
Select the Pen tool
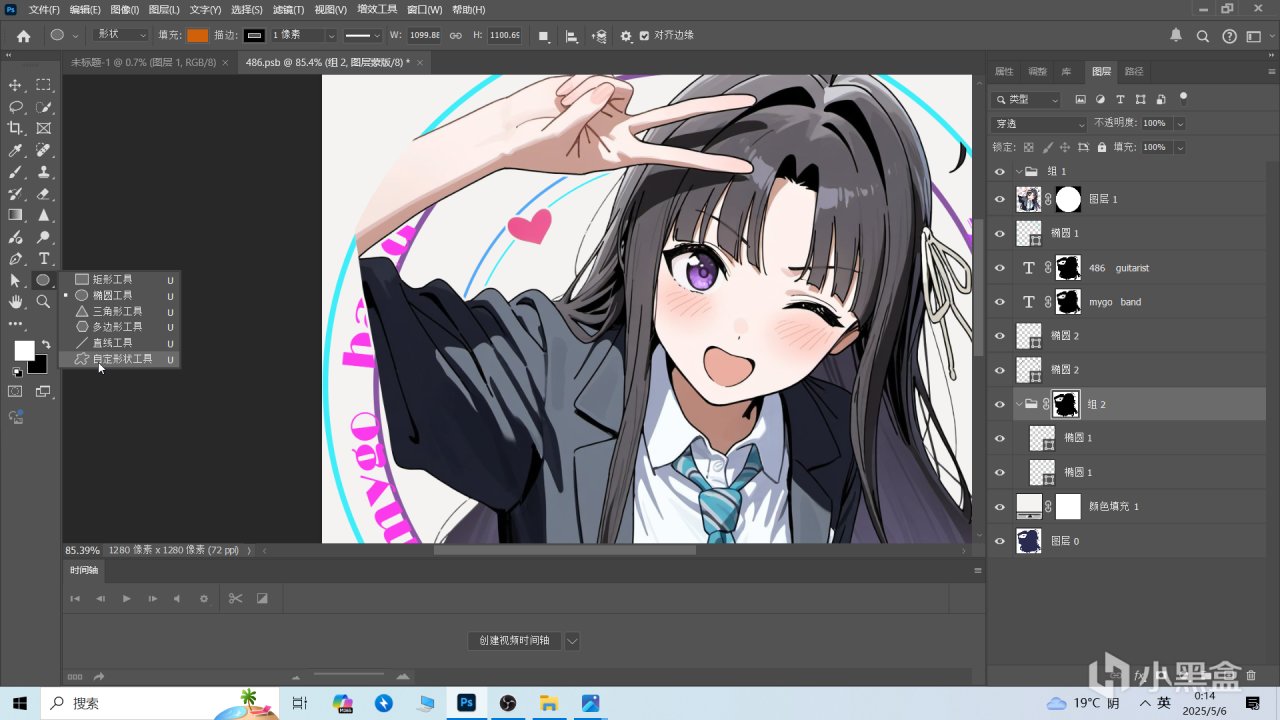point(15,259)
